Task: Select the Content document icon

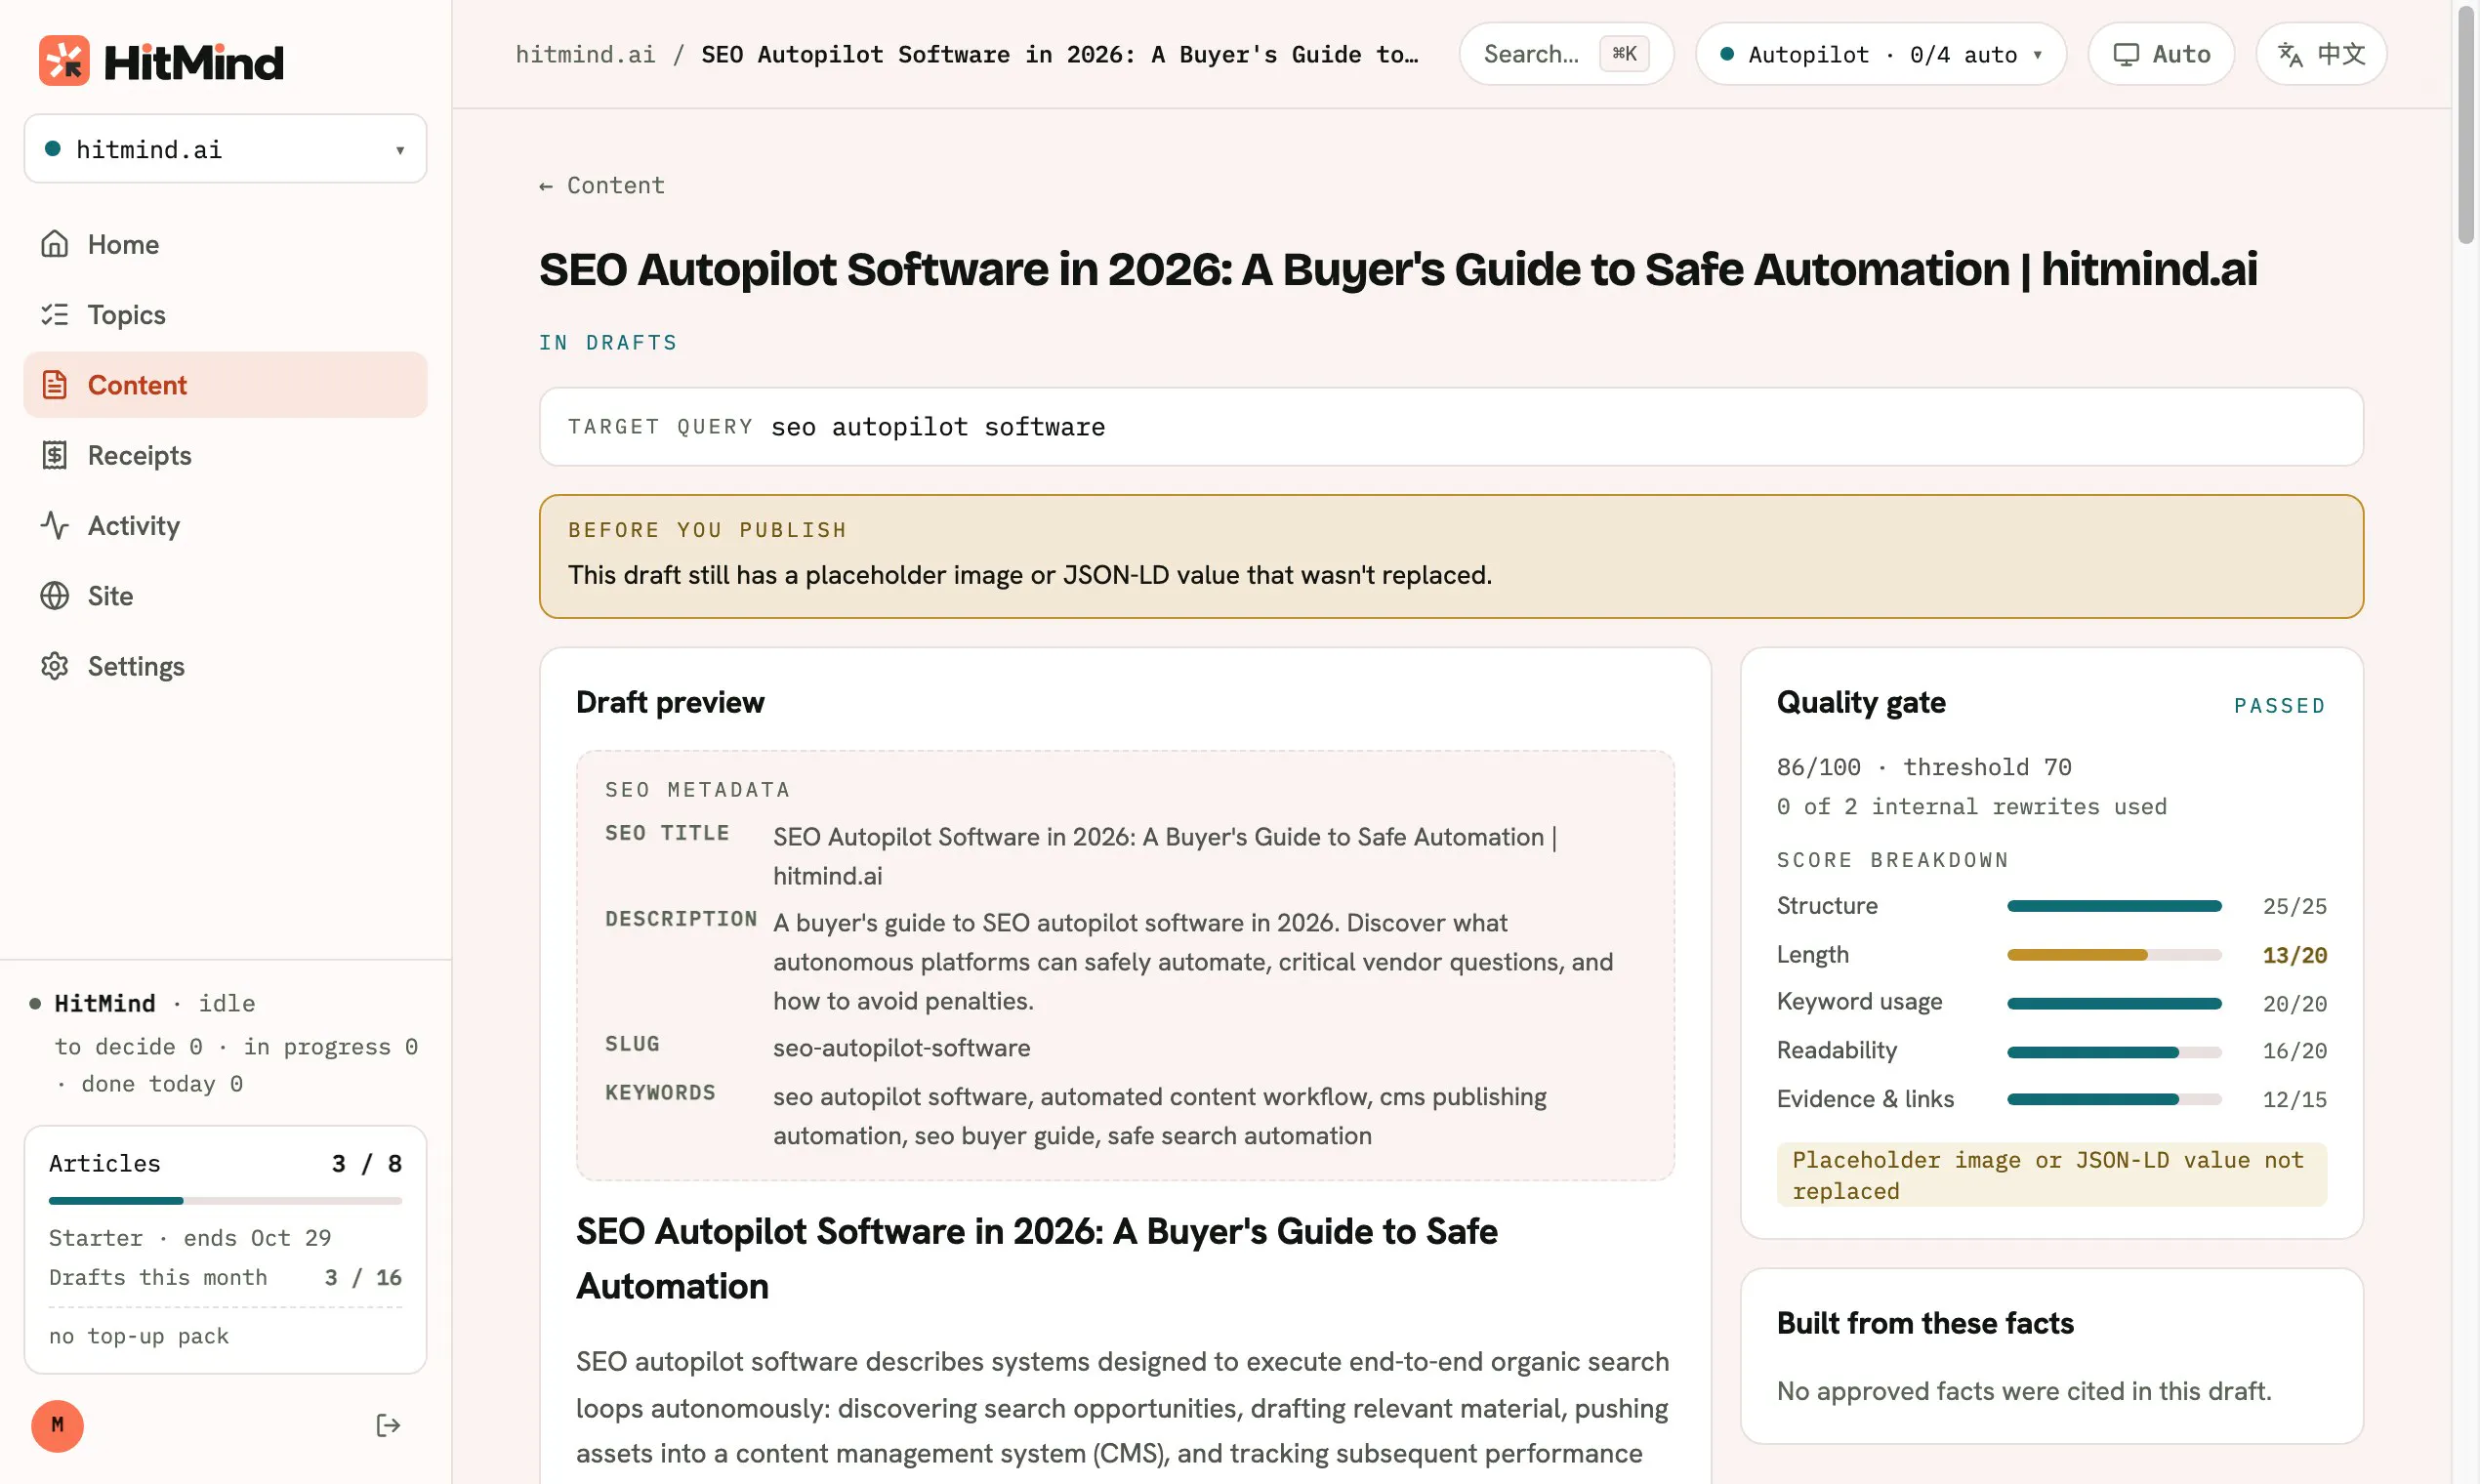Action: click(x=55, y=385)
